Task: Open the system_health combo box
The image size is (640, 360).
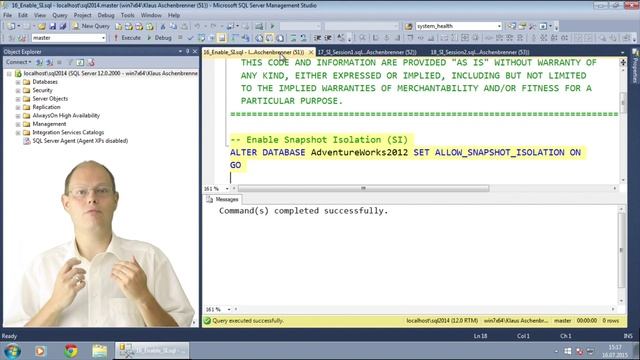Action: click(458, 26)
